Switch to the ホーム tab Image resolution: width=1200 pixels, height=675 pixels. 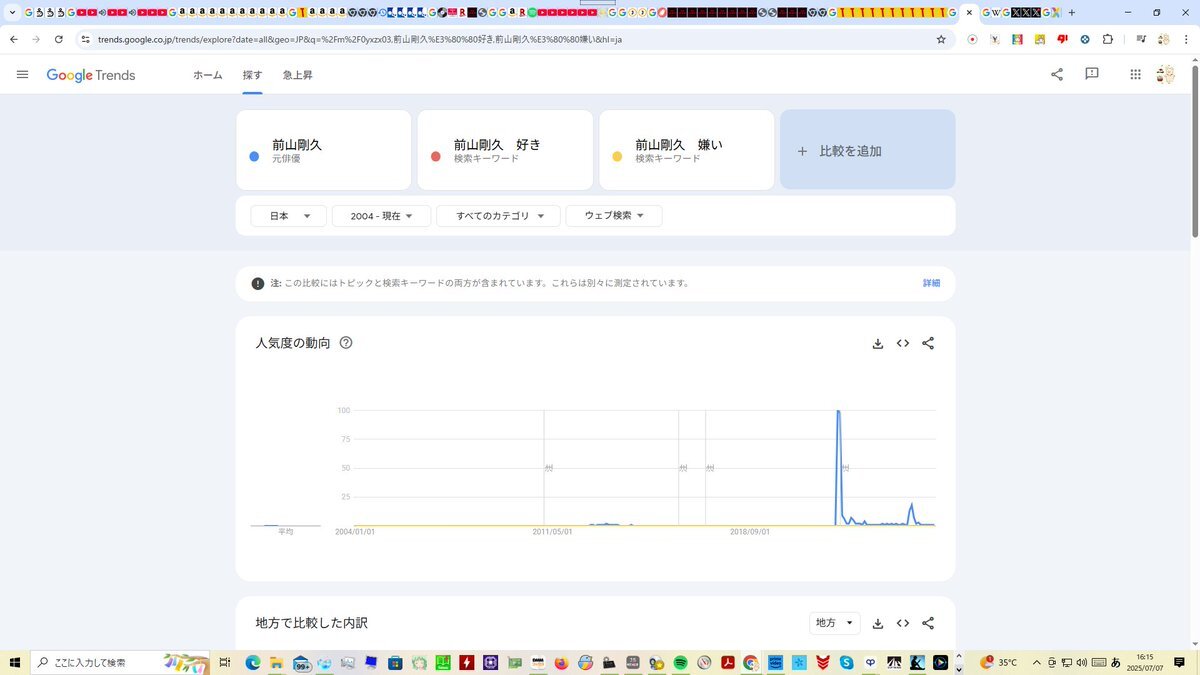(x=208, y=75)
